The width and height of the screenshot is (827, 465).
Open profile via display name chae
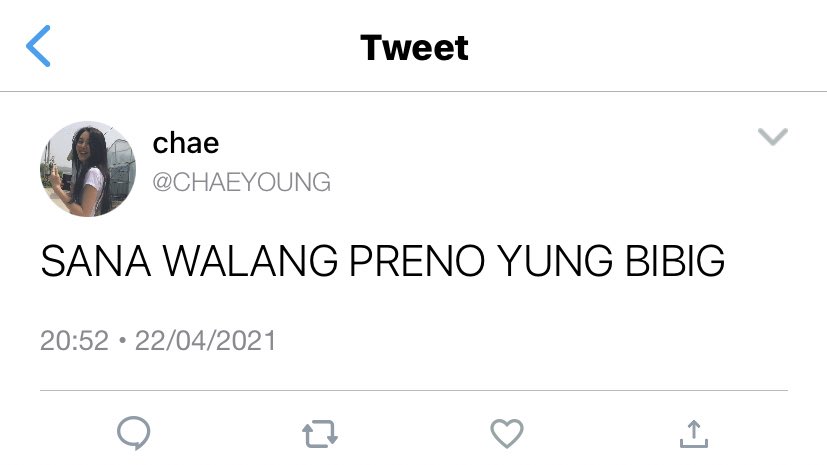pos(186,143)
